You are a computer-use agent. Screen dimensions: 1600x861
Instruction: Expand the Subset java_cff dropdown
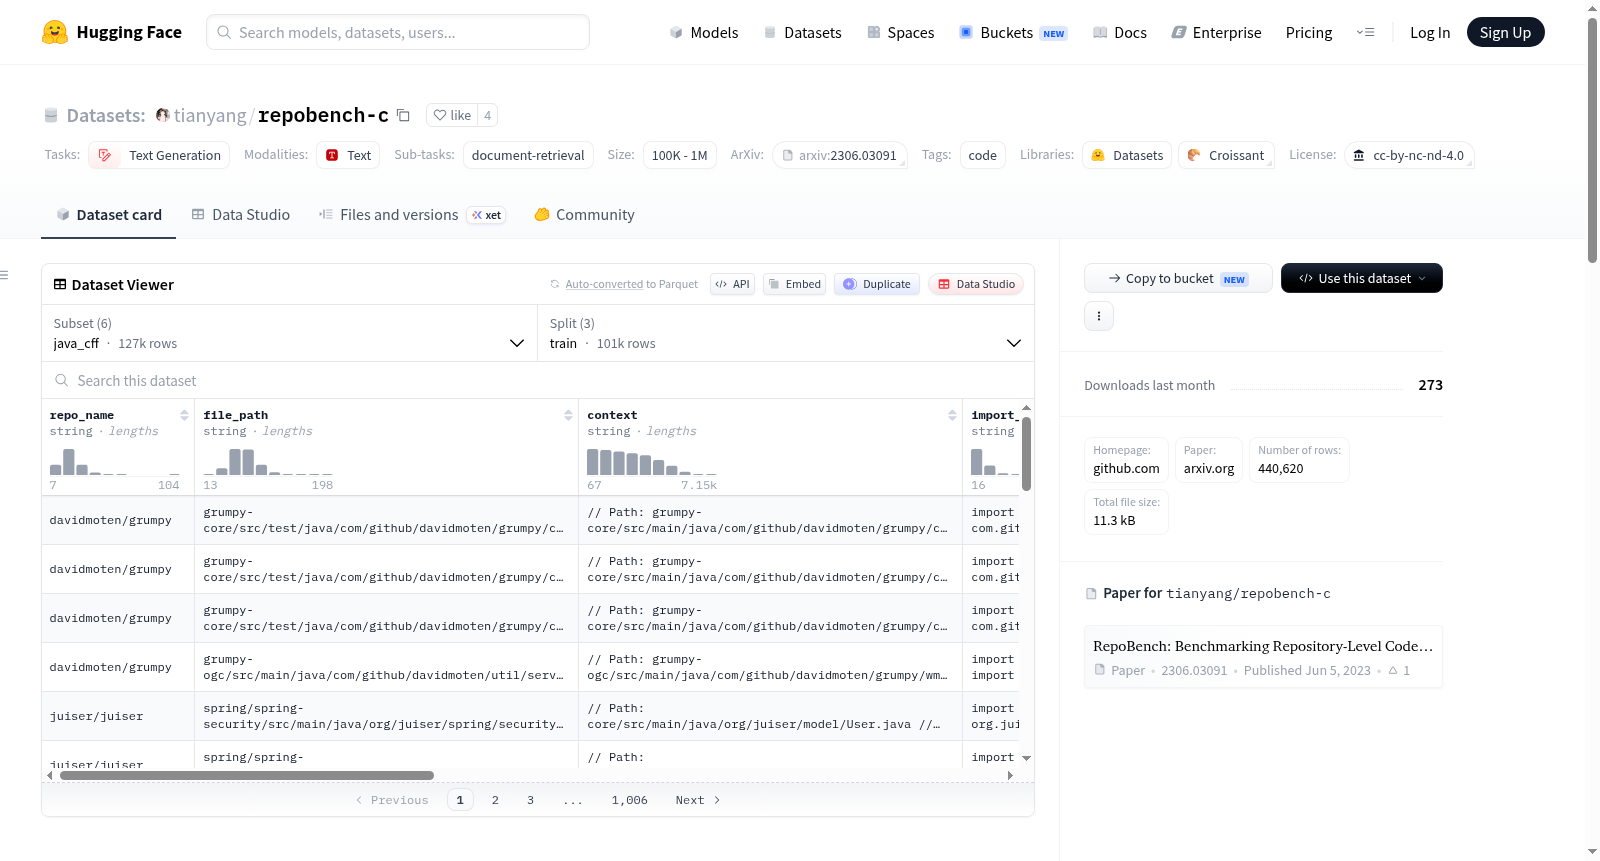(289, 333)
